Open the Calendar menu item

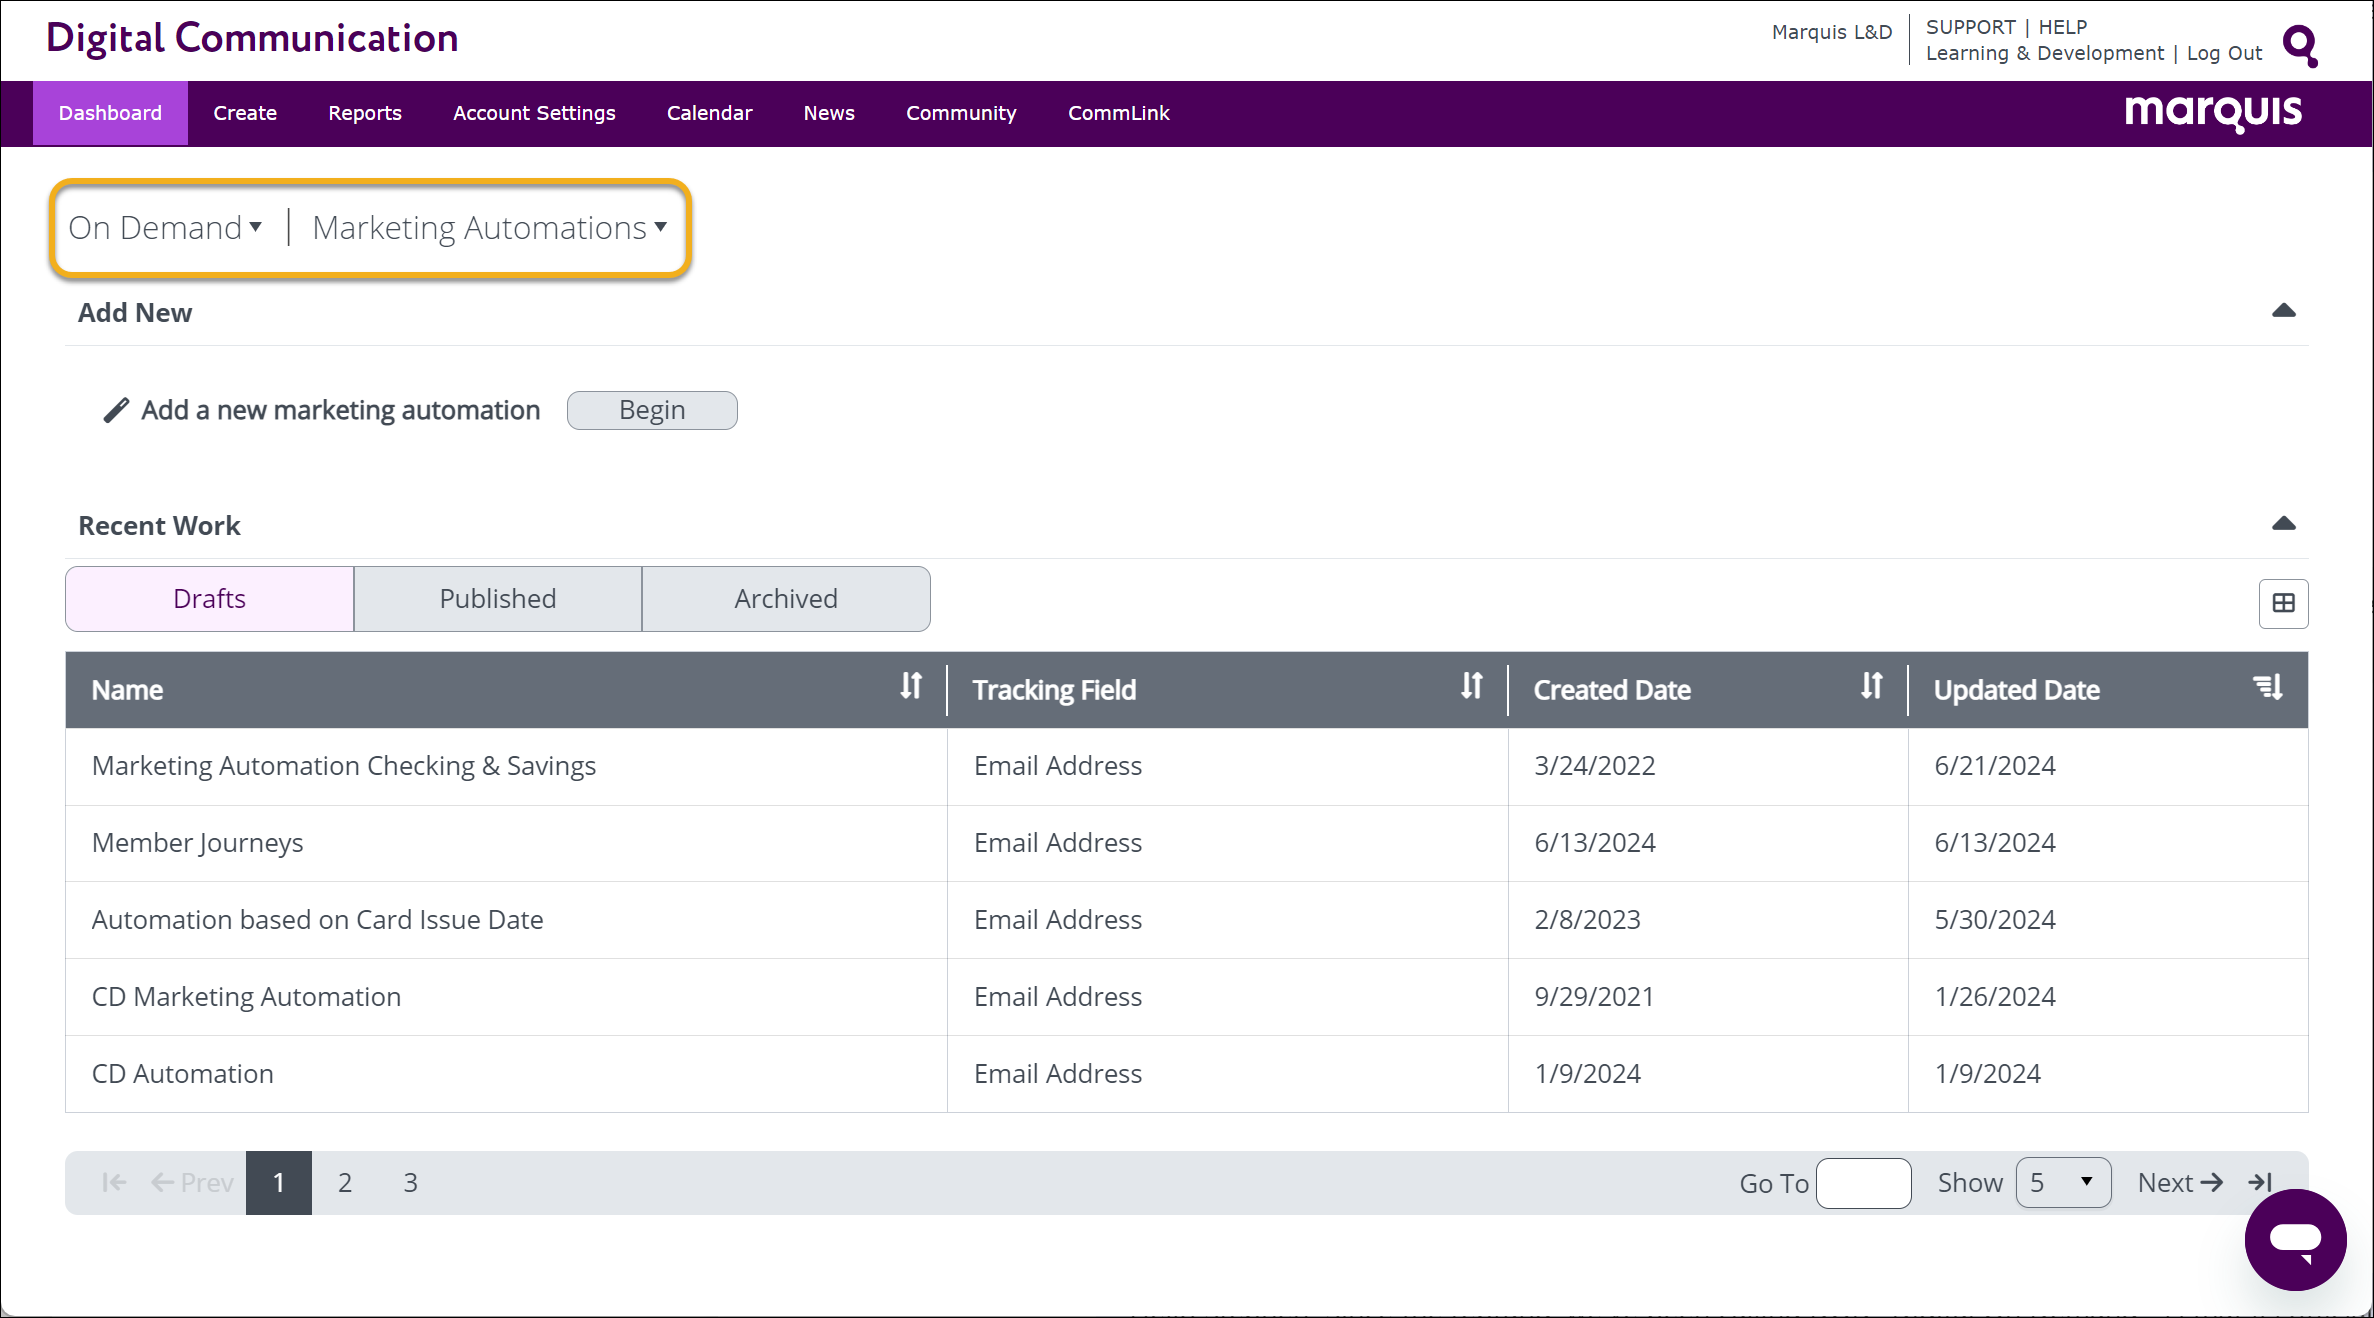tap(709, 113)
